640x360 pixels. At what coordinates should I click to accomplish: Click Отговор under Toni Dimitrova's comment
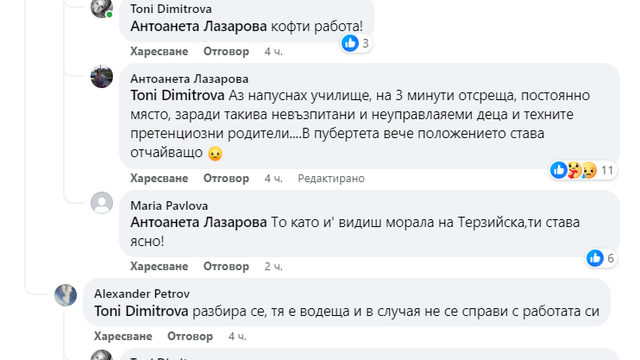(x=226, y=51)
